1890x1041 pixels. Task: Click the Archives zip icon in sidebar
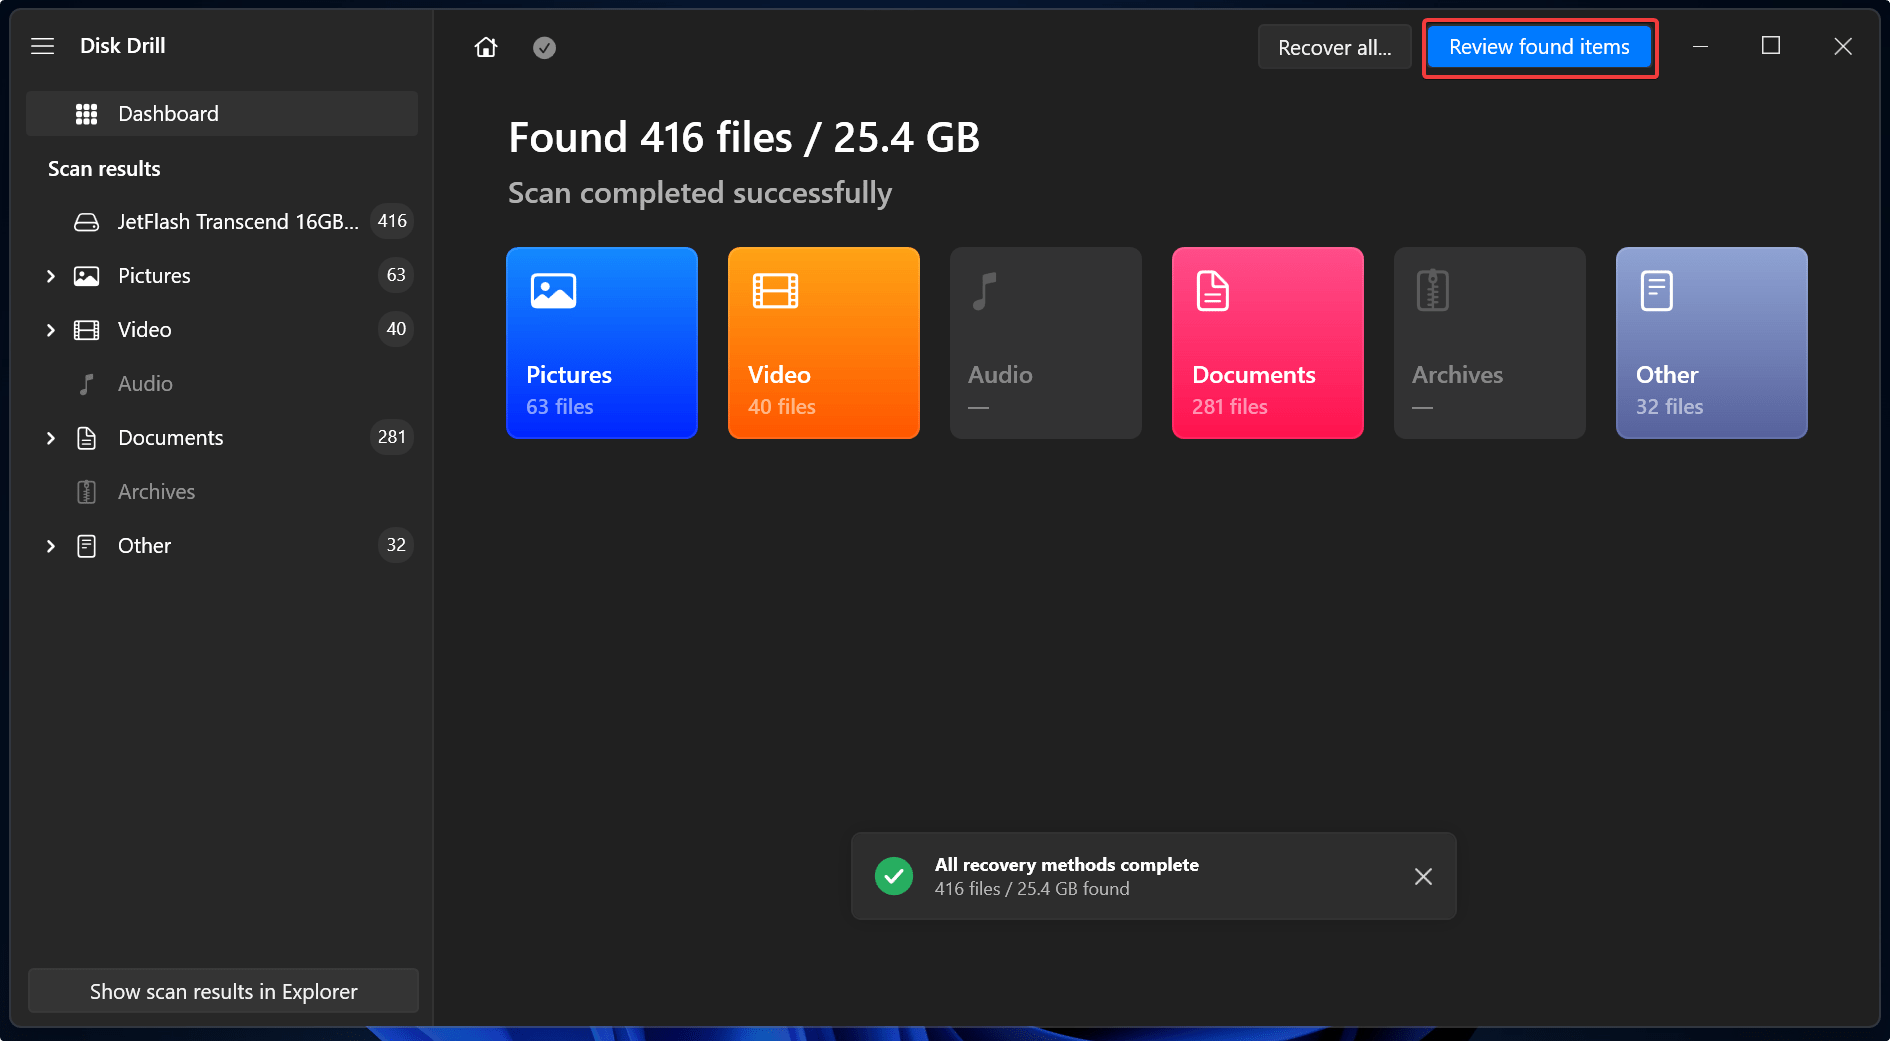pos(87,492)
